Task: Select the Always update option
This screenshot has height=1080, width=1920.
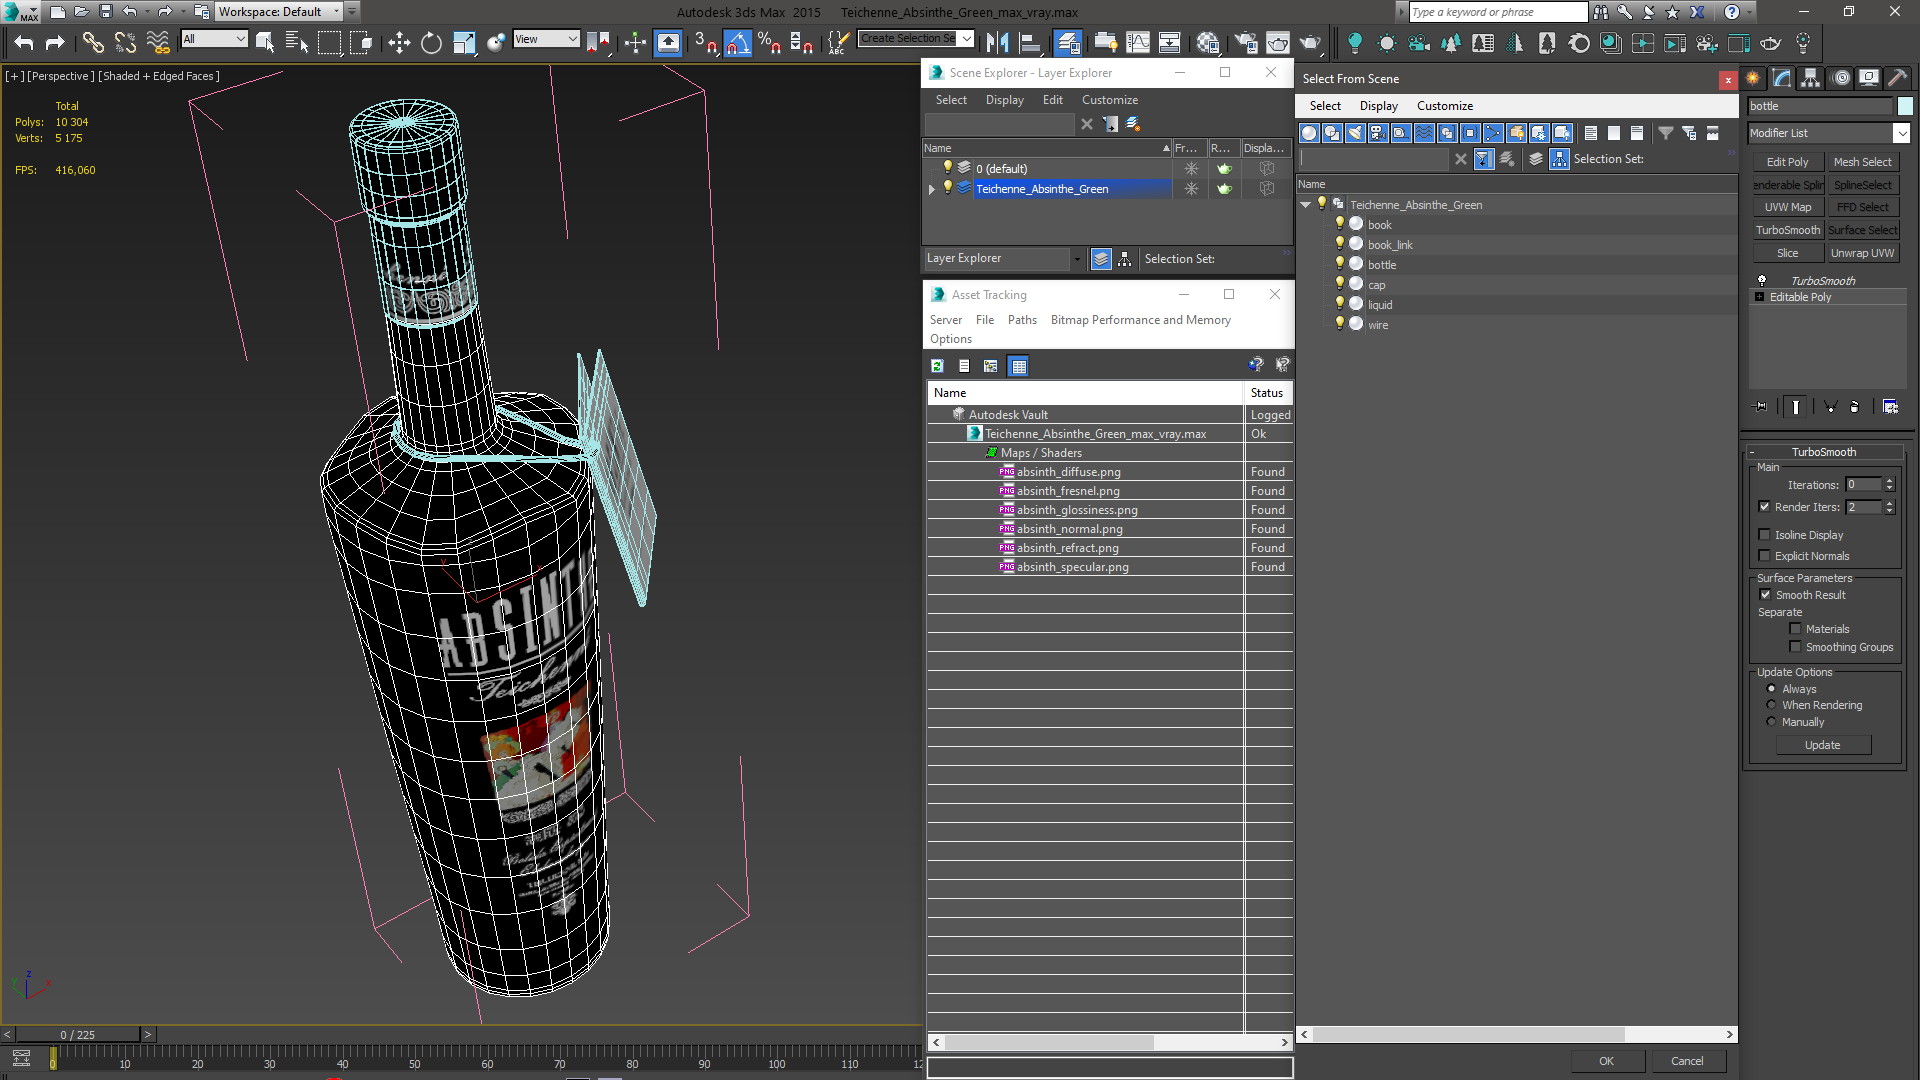Action: coord(1771,689)
